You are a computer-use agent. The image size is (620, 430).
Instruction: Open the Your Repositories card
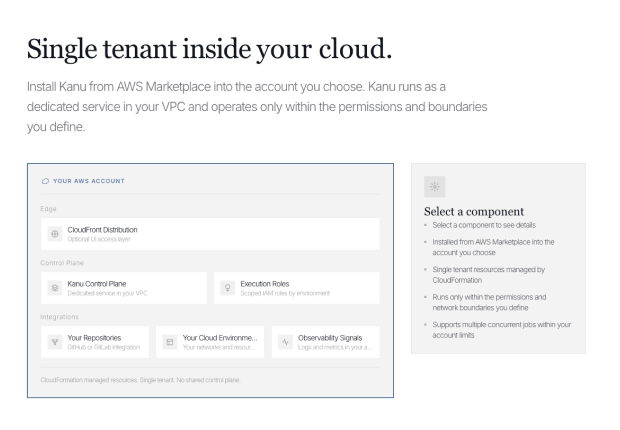click(95, 342)
